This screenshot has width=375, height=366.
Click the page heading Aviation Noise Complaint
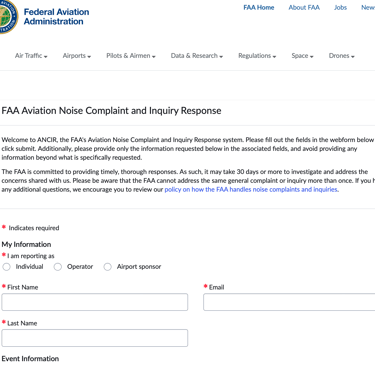(111, 111)
